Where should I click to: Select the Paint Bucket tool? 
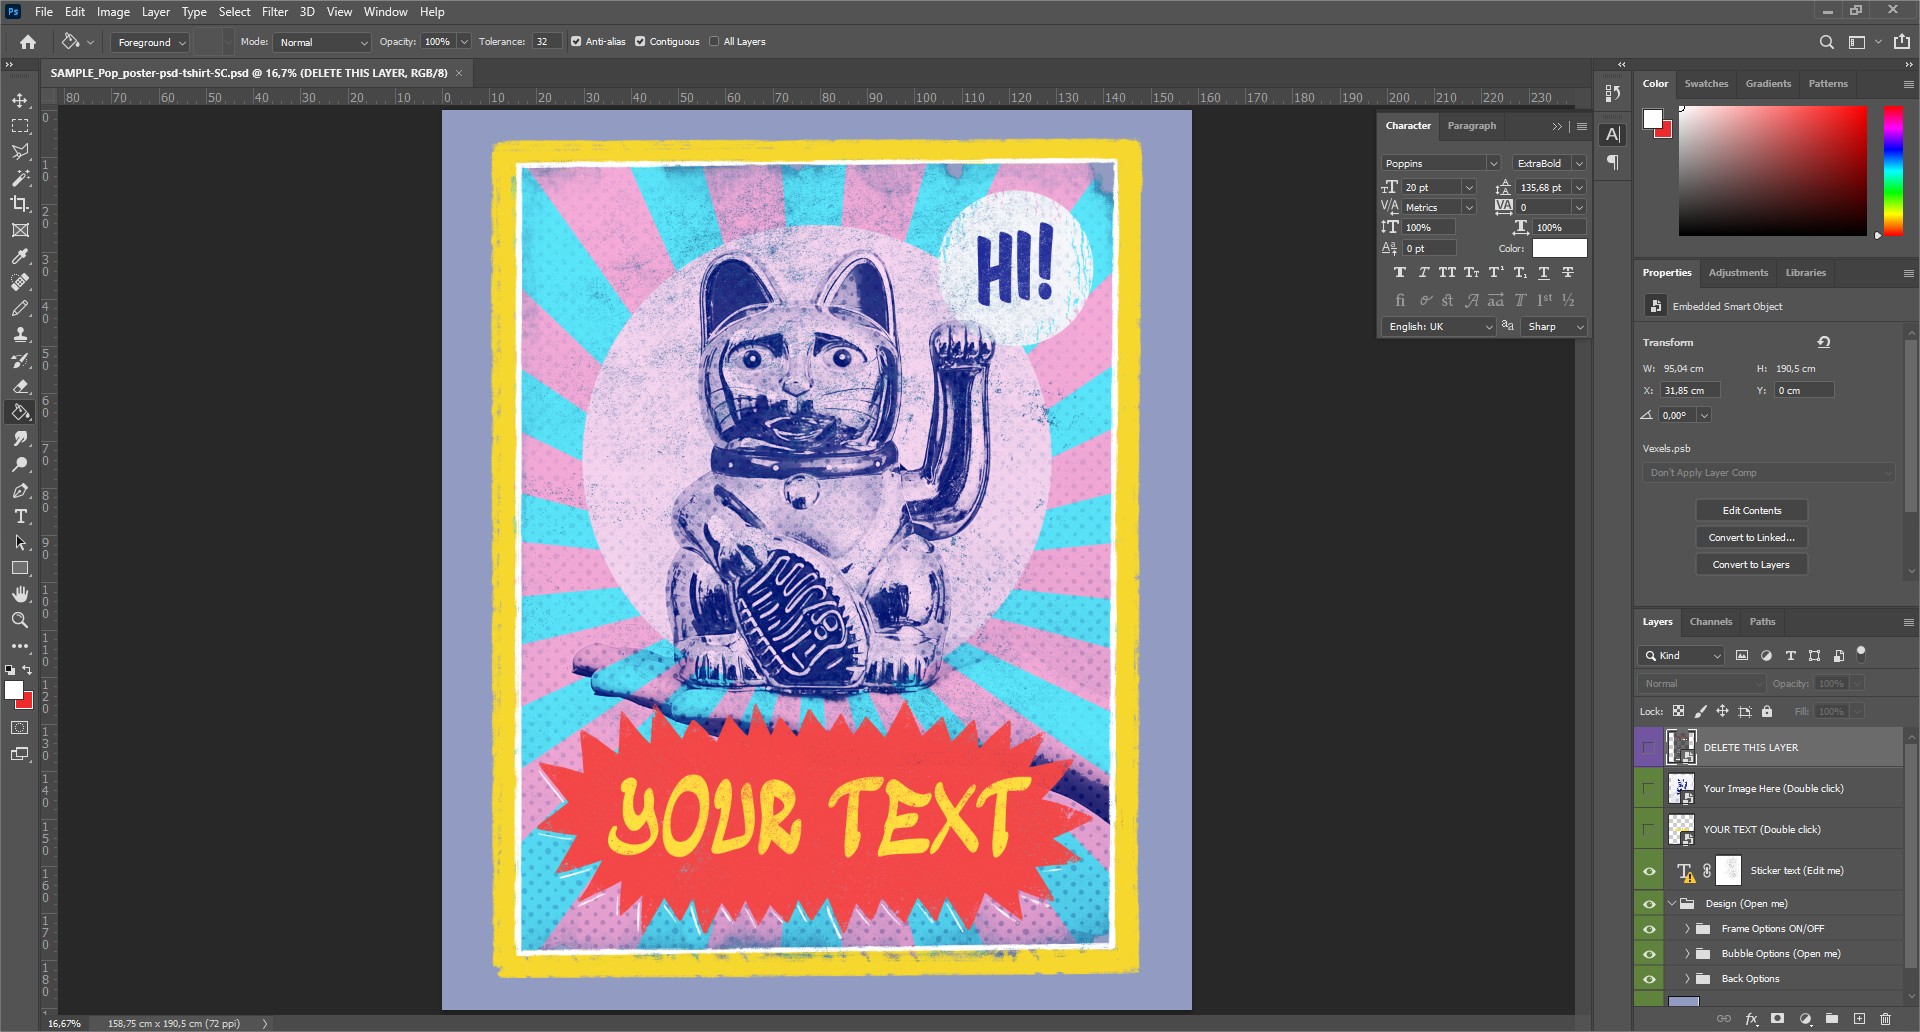coord(20,412)
